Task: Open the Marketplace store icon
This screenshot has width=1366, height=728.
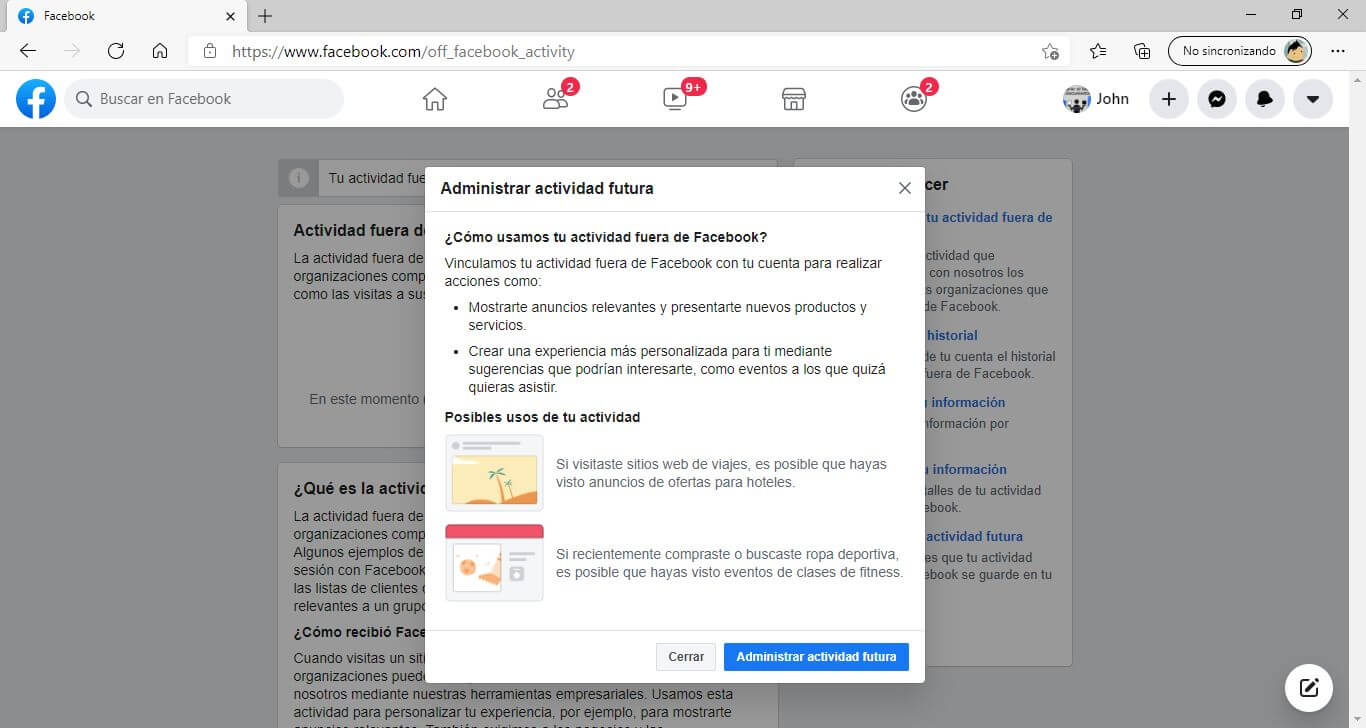Action: tap(794, 99)
